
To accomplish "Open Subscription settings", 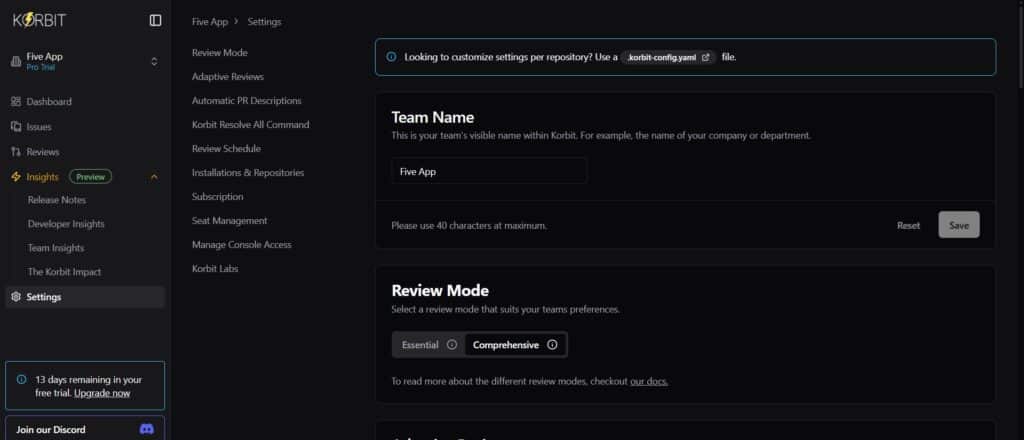I will pyautogui.click(x=217, y=196).
